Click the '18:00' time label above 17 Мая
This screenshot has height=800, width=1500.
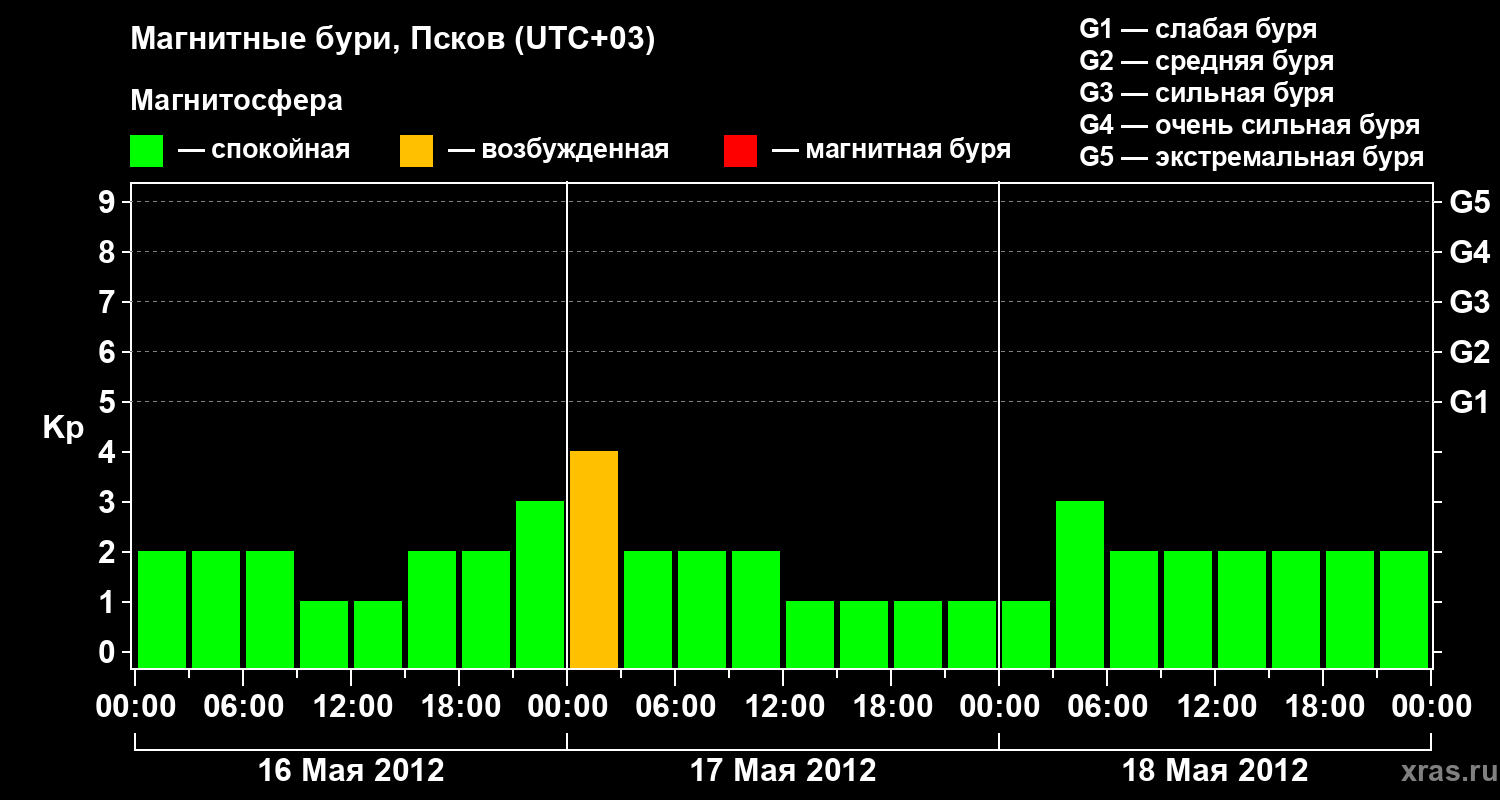click(892, 707)
